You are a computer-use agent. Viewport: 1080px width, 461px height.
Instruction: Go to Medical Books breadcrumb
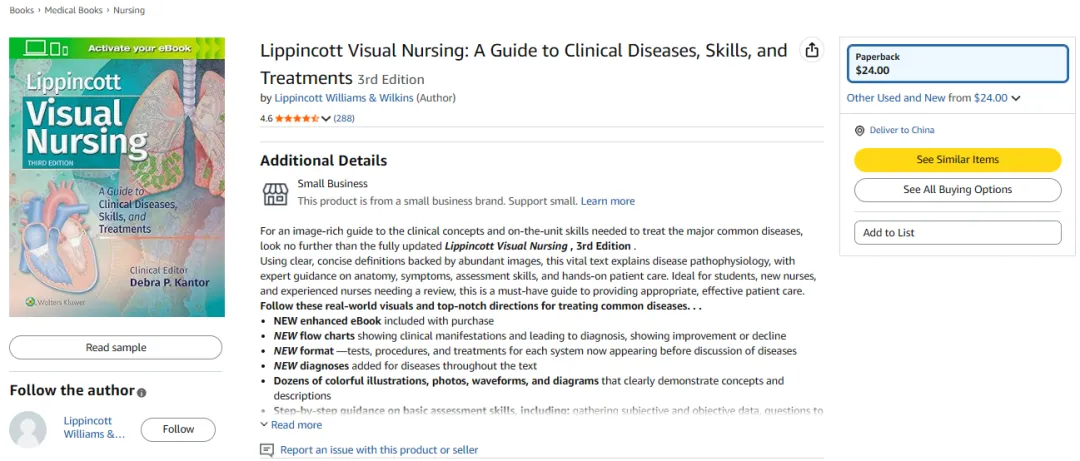[x=73, y=10]
